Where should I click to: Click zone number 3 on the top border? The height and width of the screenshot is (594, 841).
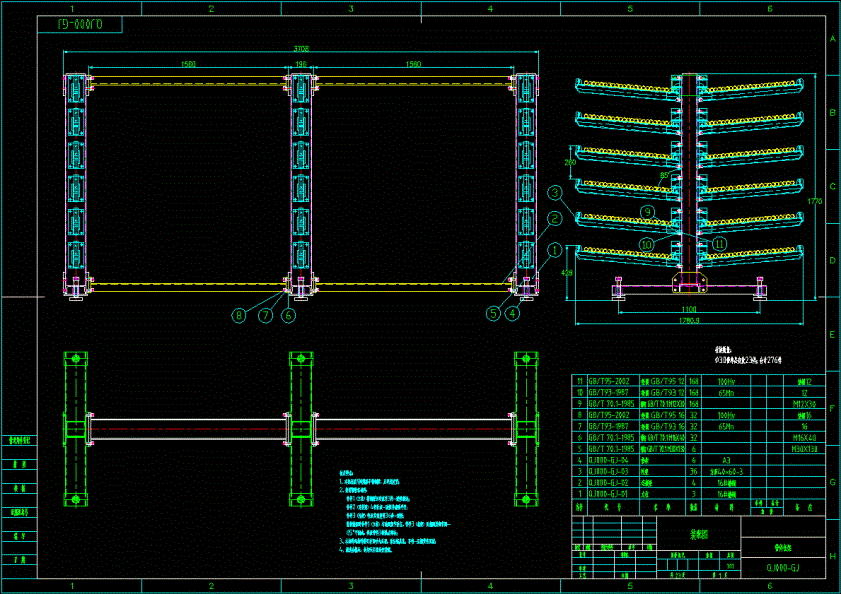351,9
